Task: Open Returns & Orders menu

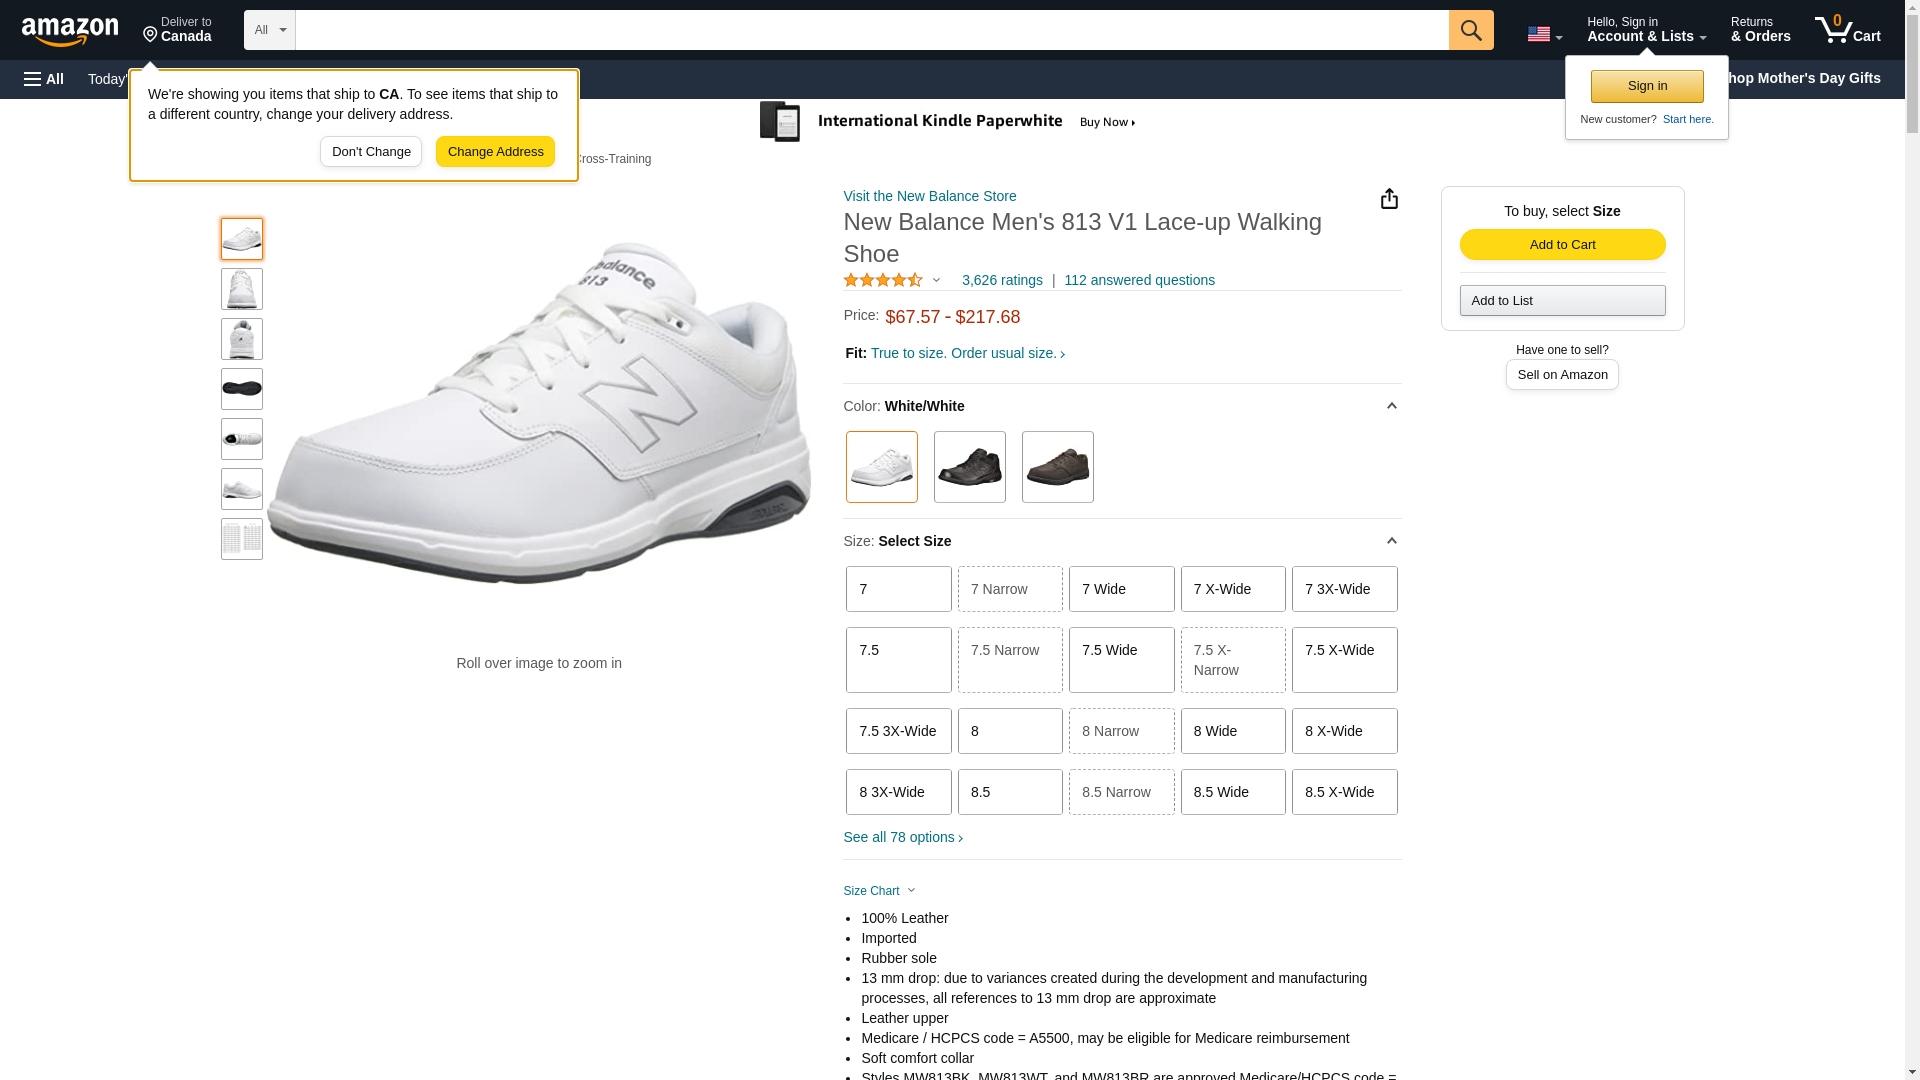Action: 1760,30
